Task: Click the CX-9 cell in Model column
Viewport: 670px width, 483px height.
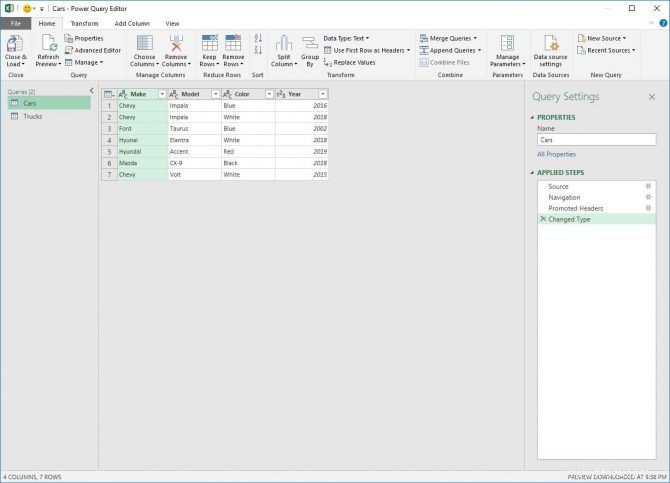Action: [195, 163]
